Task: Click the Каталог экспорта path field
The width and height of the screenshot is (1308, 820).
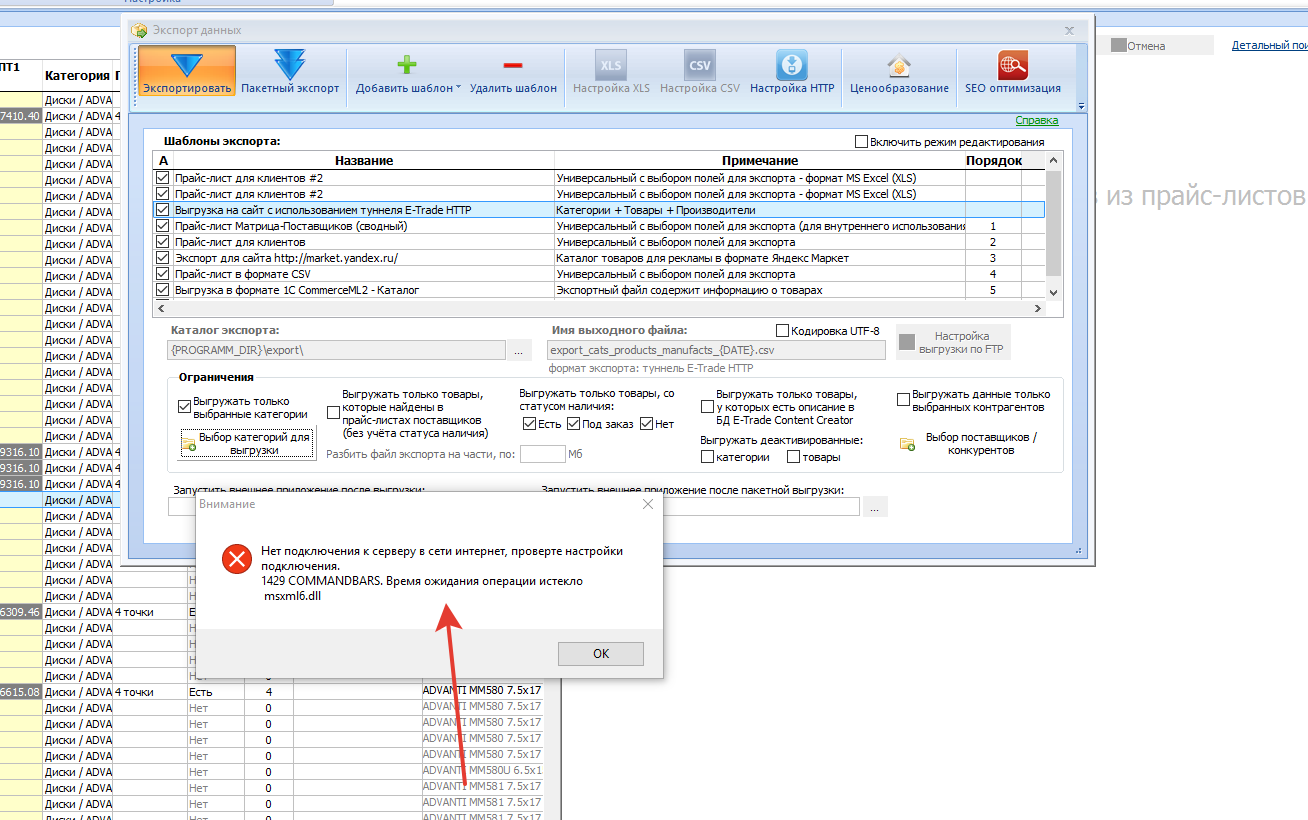Action: [x=337, y=351]
